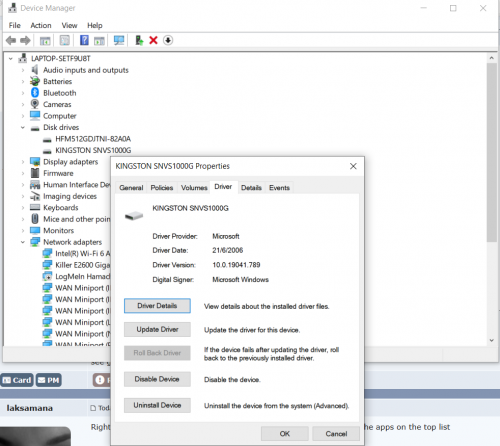Switch to the General tab
The width and height of the screenshot is (500, 446).
(x=131, y=188)
